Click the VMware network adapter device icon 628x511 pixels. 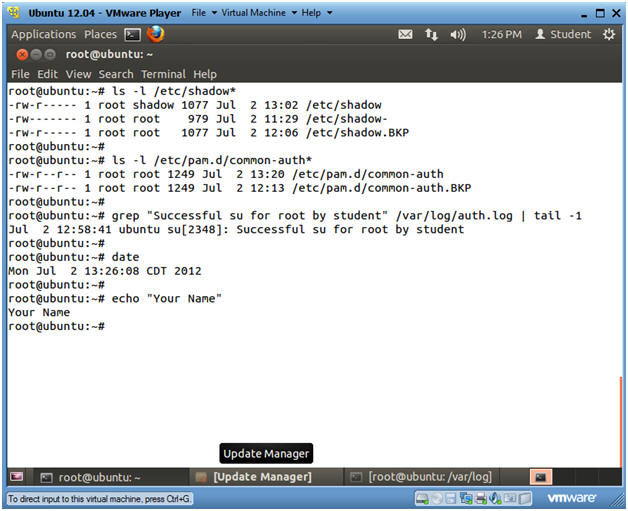coord(466,499)
